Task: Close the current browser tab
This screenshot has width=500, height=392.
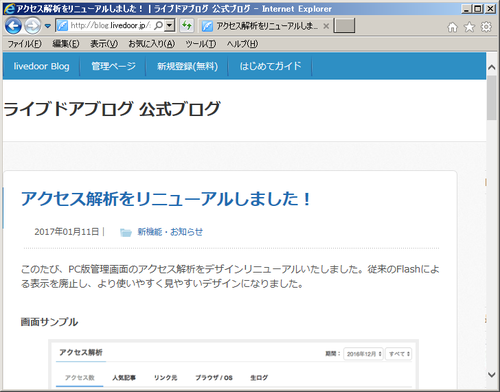Action: (326, 26)
